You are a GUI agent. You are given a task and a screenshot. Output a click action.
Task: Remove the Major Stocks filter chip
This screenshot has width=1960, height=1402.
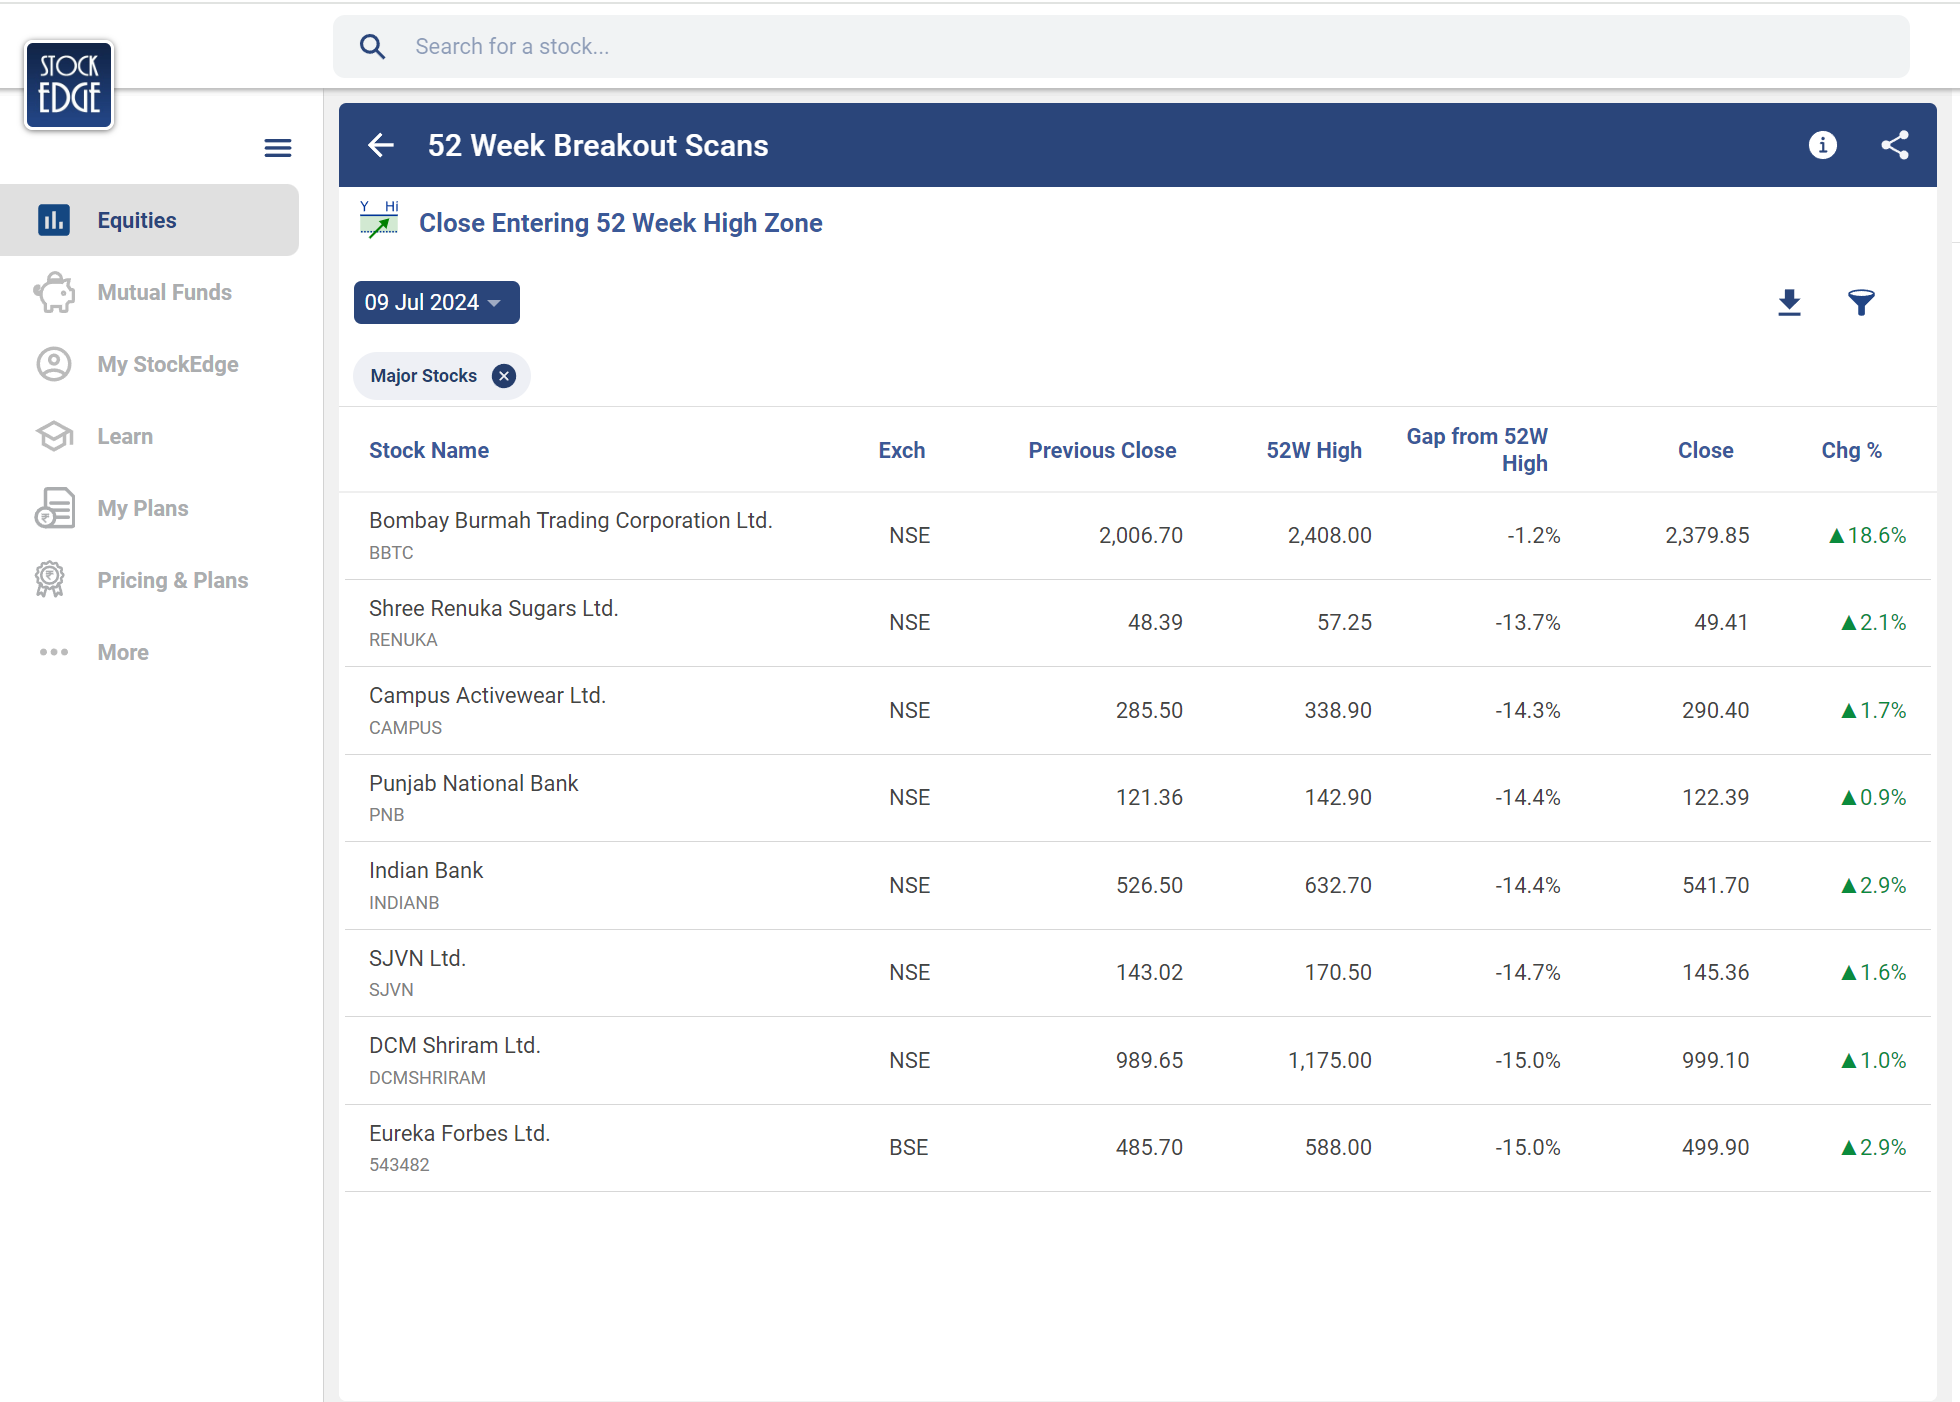pyautogui.click(x=504, y=376)
